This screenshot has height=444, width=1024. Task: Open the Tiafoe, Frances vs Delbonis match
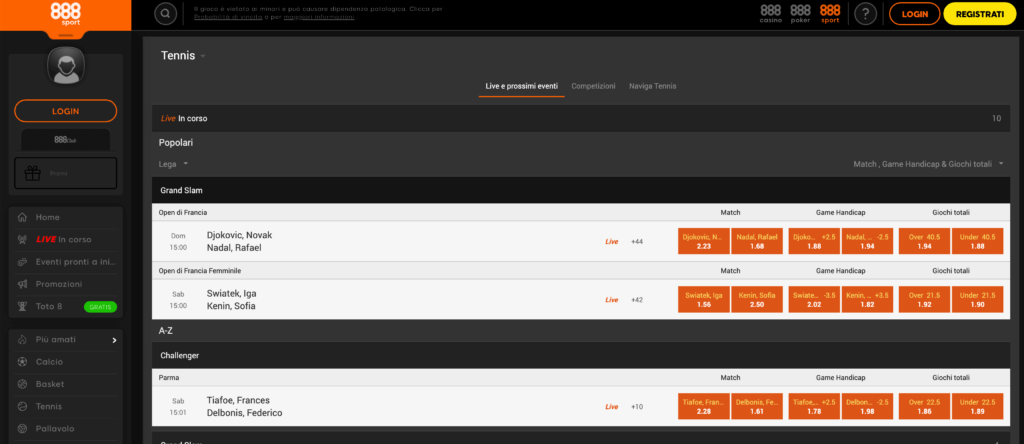pyautogui.click(x=244, y=407)
